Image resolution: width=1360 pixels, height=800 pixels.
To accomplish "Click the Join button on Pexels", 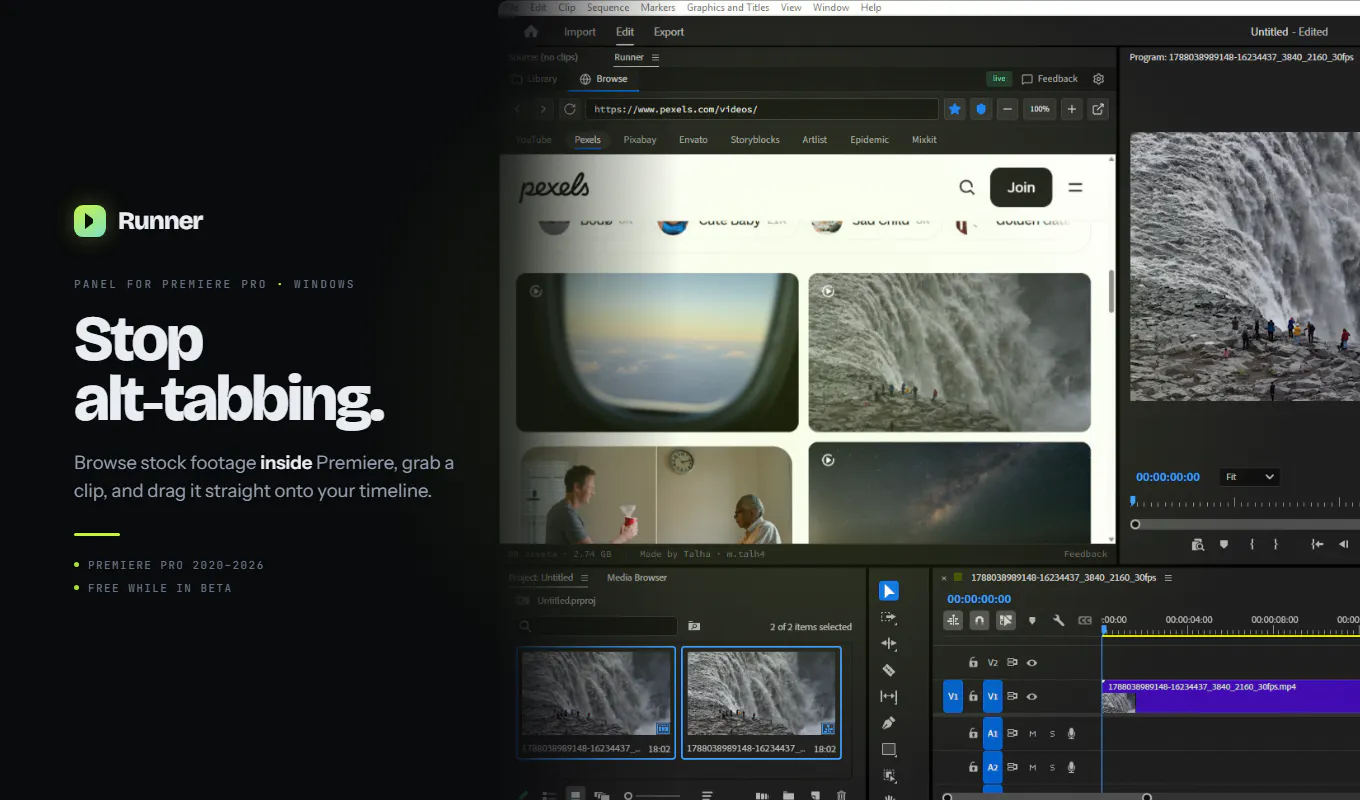I will tap(1021, 187).
